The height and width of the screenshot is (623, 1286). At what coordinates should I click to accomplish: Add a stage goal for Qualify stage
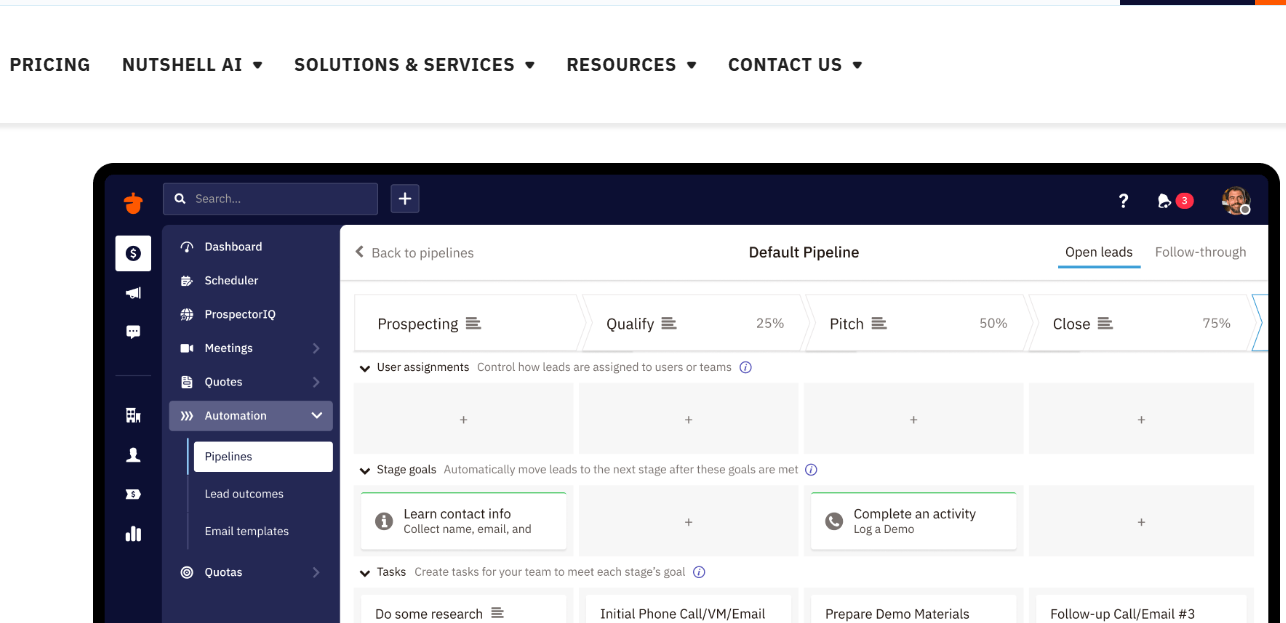point(688,522)
